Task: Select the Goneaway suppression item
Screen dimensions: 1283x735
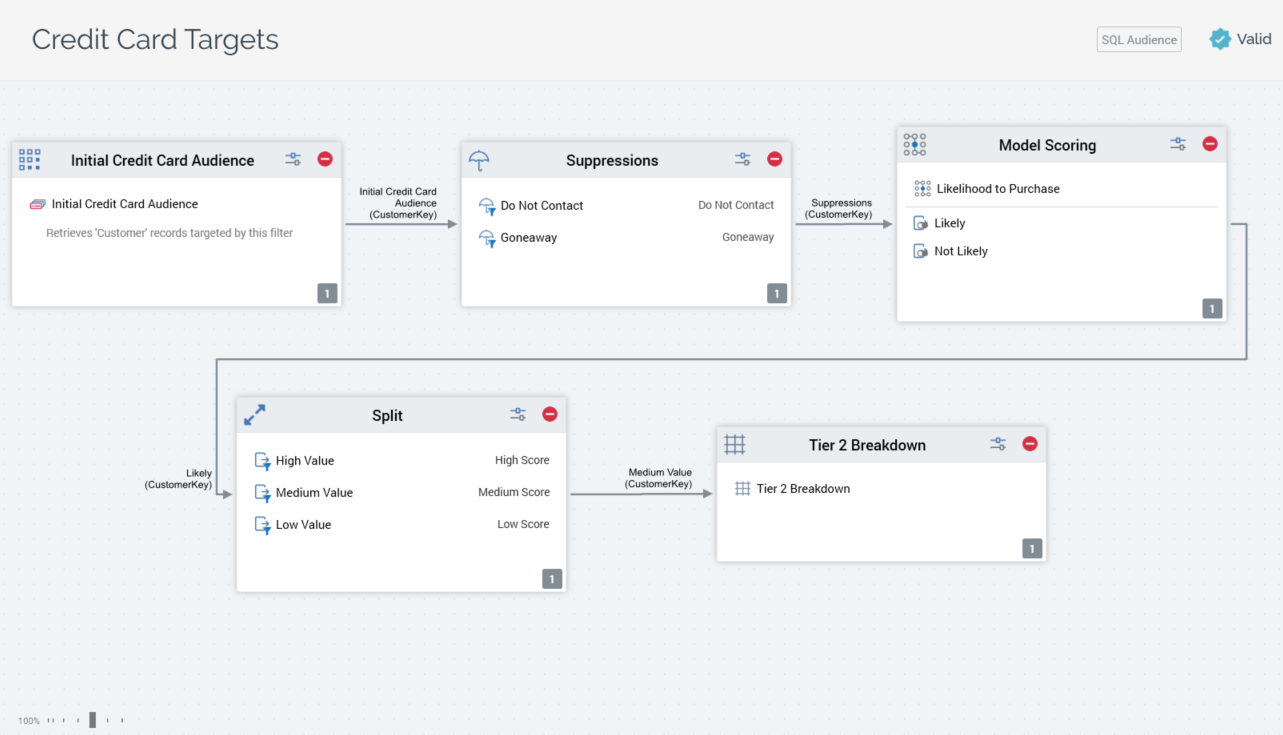Action: tap(529, 237)
